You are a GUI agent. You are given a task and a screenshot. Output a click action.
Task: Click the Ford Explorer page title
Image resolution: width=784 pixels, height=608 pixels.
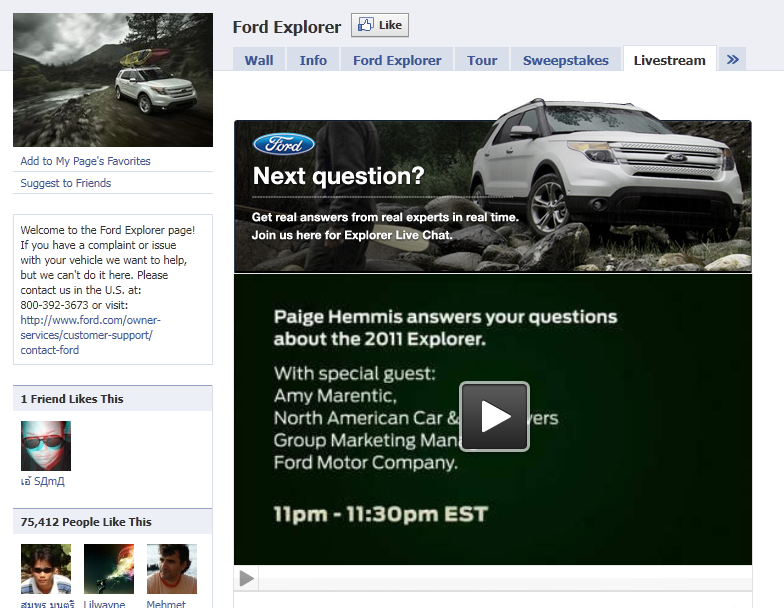pyautogui.click(x=287, y=27)
